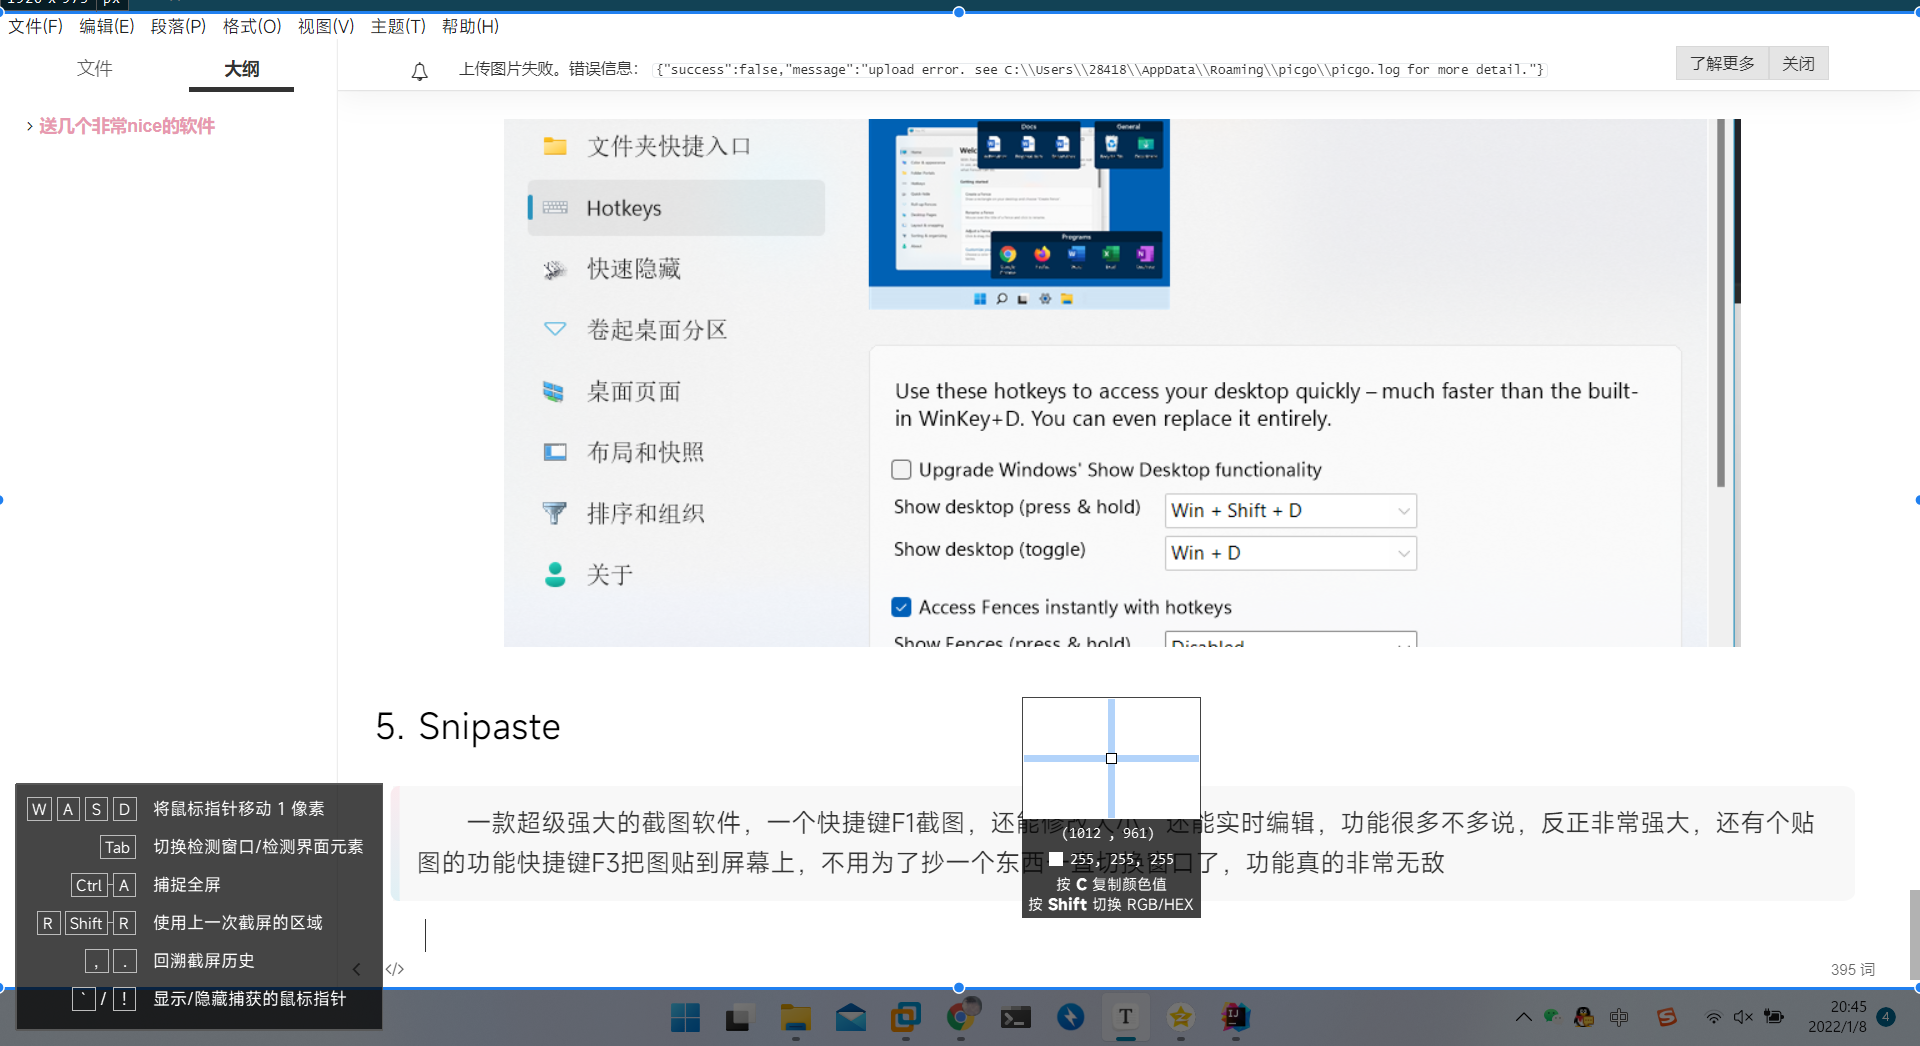Open the 格式(O) menu
This screenshot has height=1046, width=1920.
click(252, 27)
